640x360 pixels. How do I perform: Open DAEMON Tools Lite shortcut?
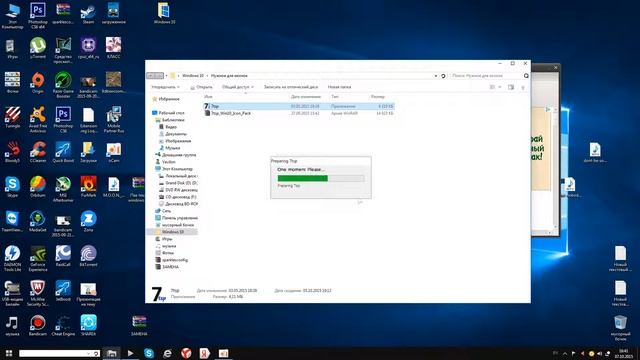point(12,258)
